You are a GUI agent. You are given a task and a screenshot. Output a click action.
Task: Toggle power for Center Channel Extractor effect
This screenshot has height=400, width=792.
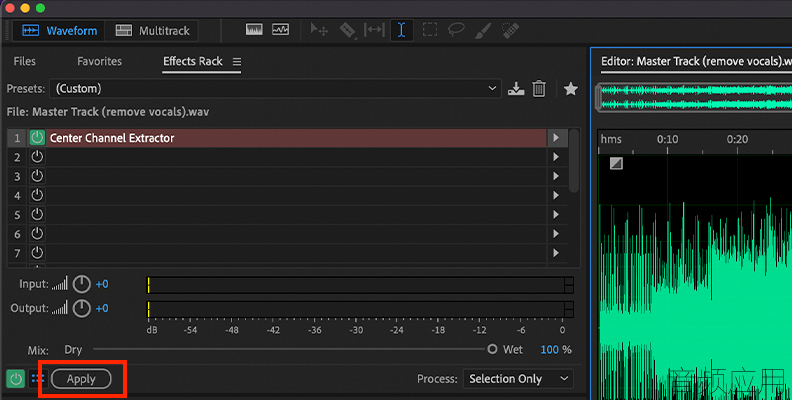pyautogui.click(x=37, y=137)
